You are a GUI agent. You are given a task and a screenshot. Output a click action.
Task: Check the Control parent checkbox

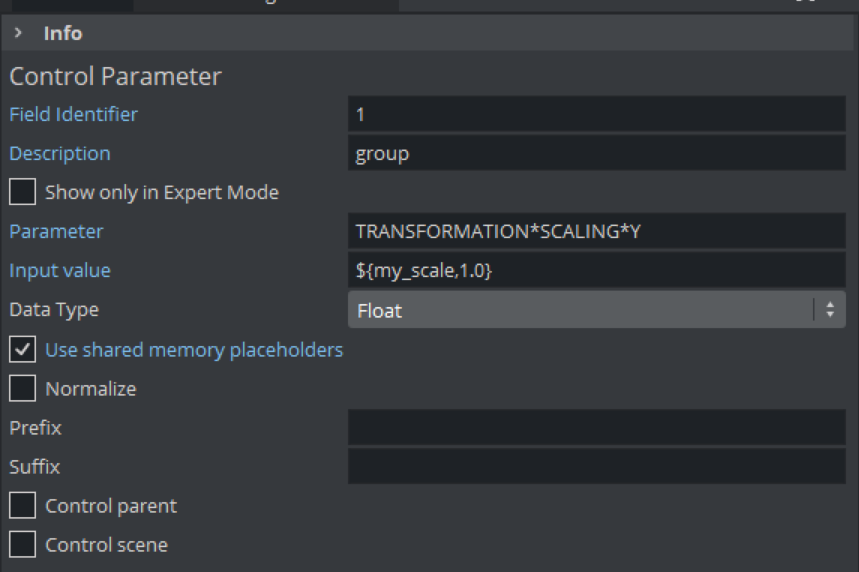pos(22,506)
